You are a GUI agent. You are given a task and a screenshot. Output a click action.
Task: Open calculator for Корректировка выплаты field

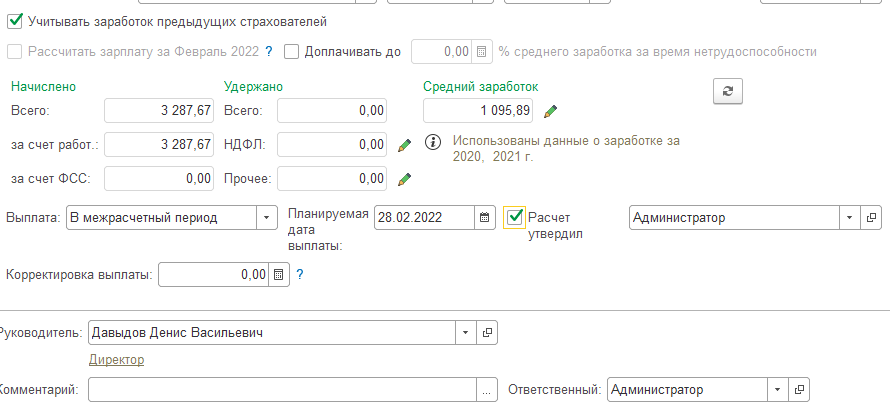(x=279, y=274)
